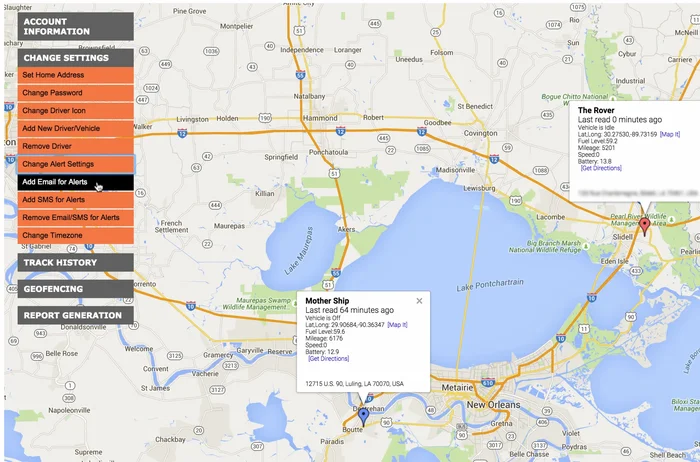
Task: Choose Add SMS for Alerts
Action: click(x=75, y=200)
